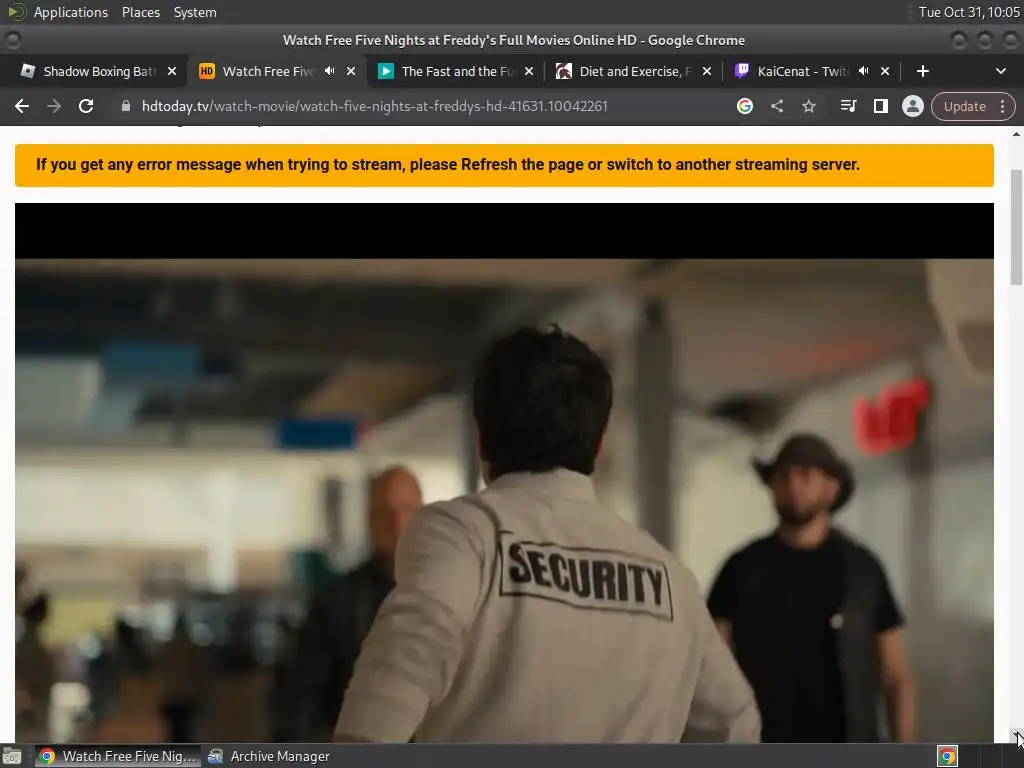
Task: Bookmark this page with the star
Action: click(x=808, y=106)
